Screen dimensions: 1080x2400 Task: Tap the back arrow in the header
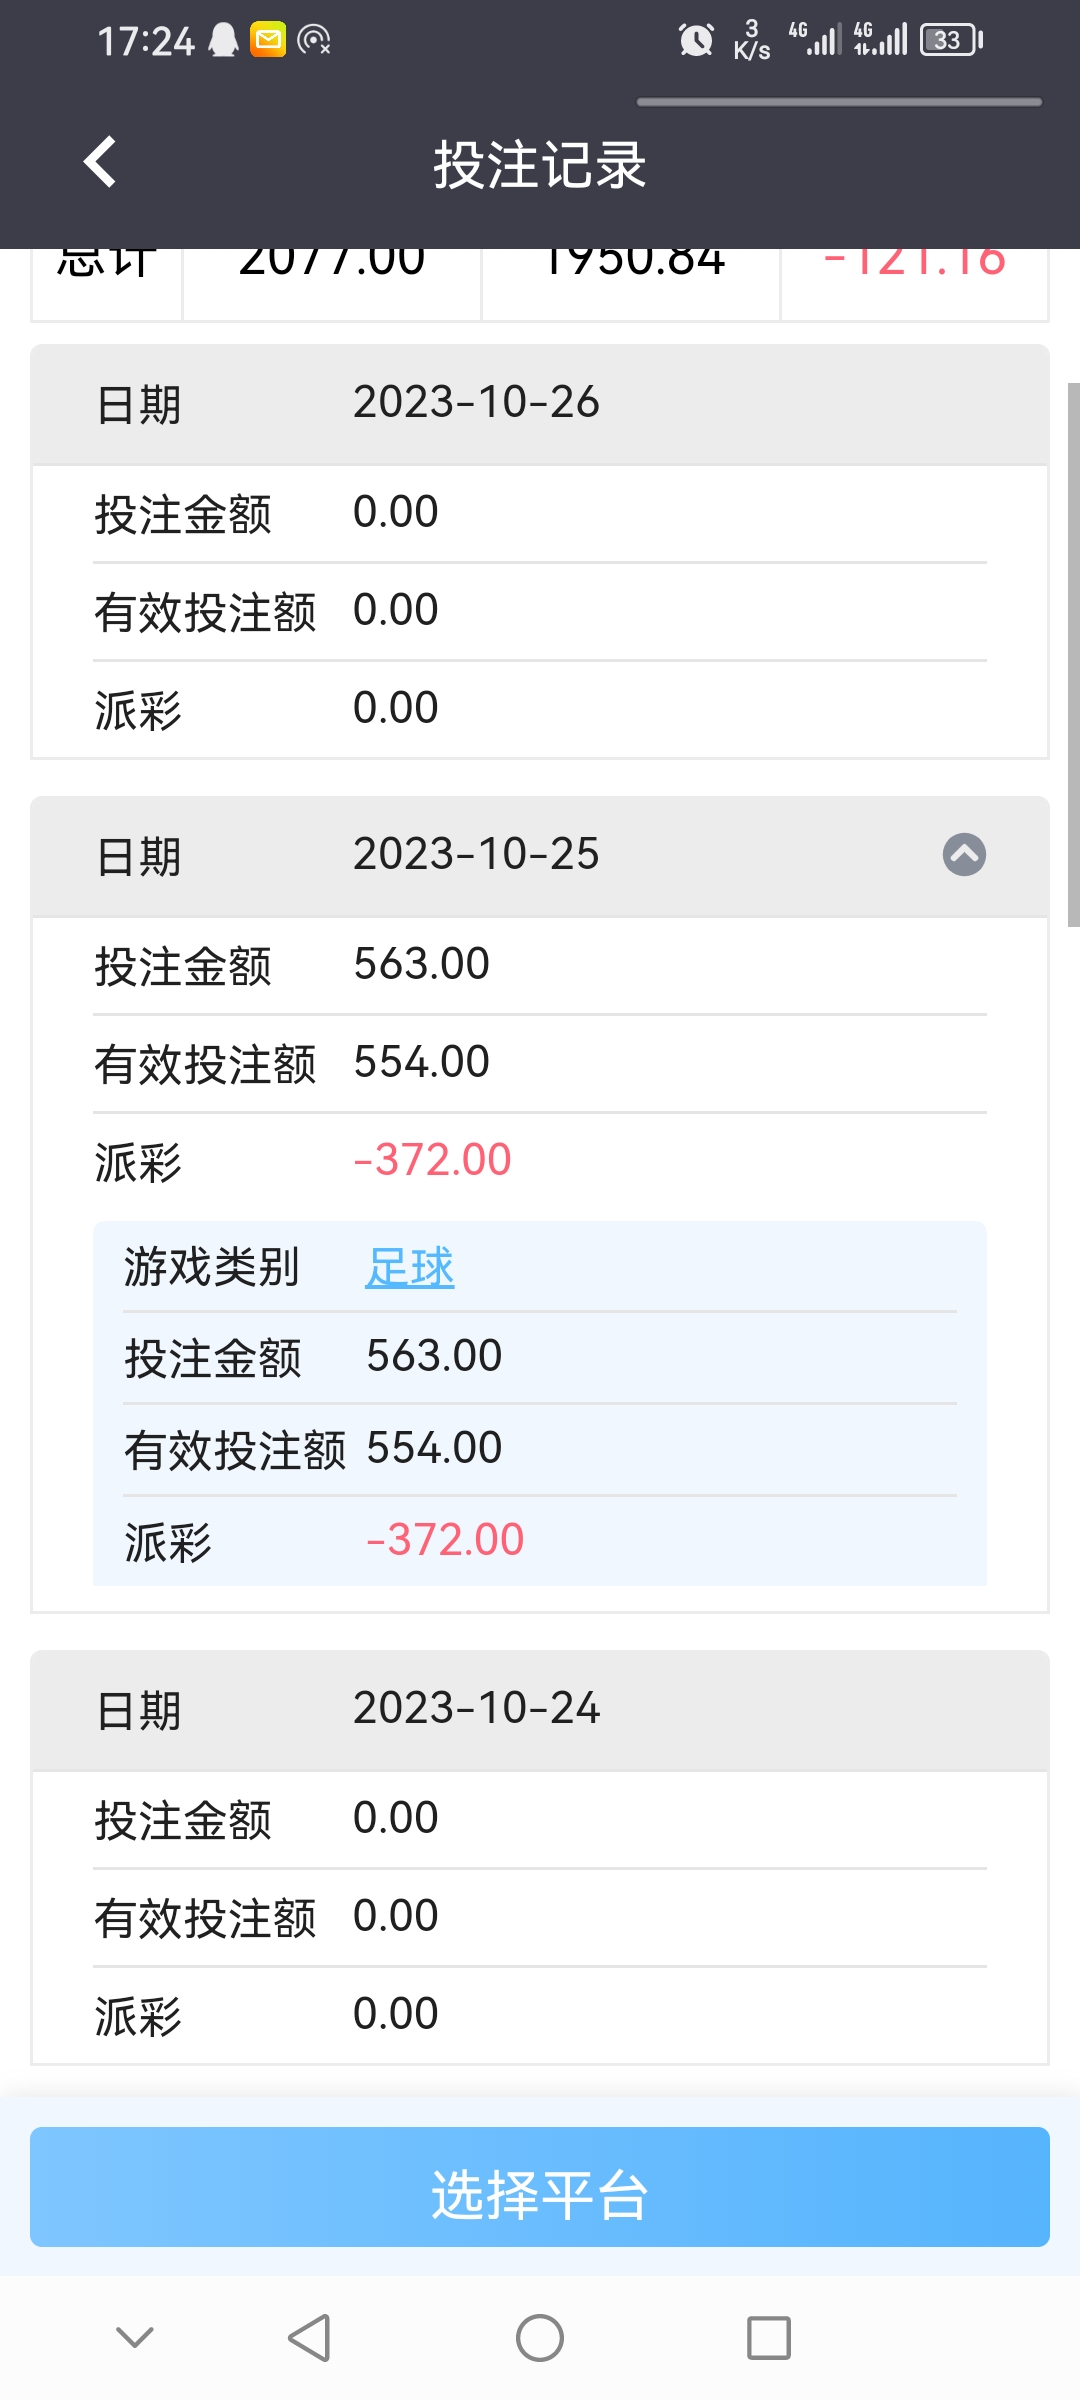pyautogui.click(x=100, y=162)
